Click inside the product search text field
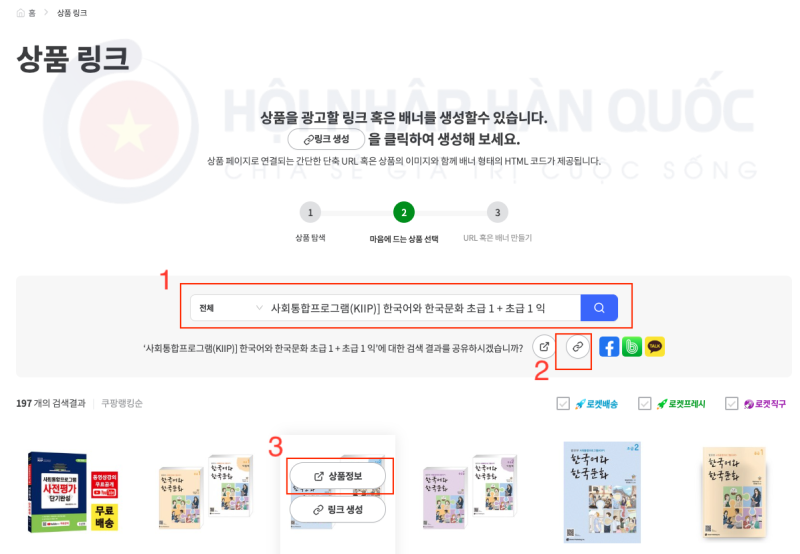Screen dimensions: 800x554 tap(422, 308)
